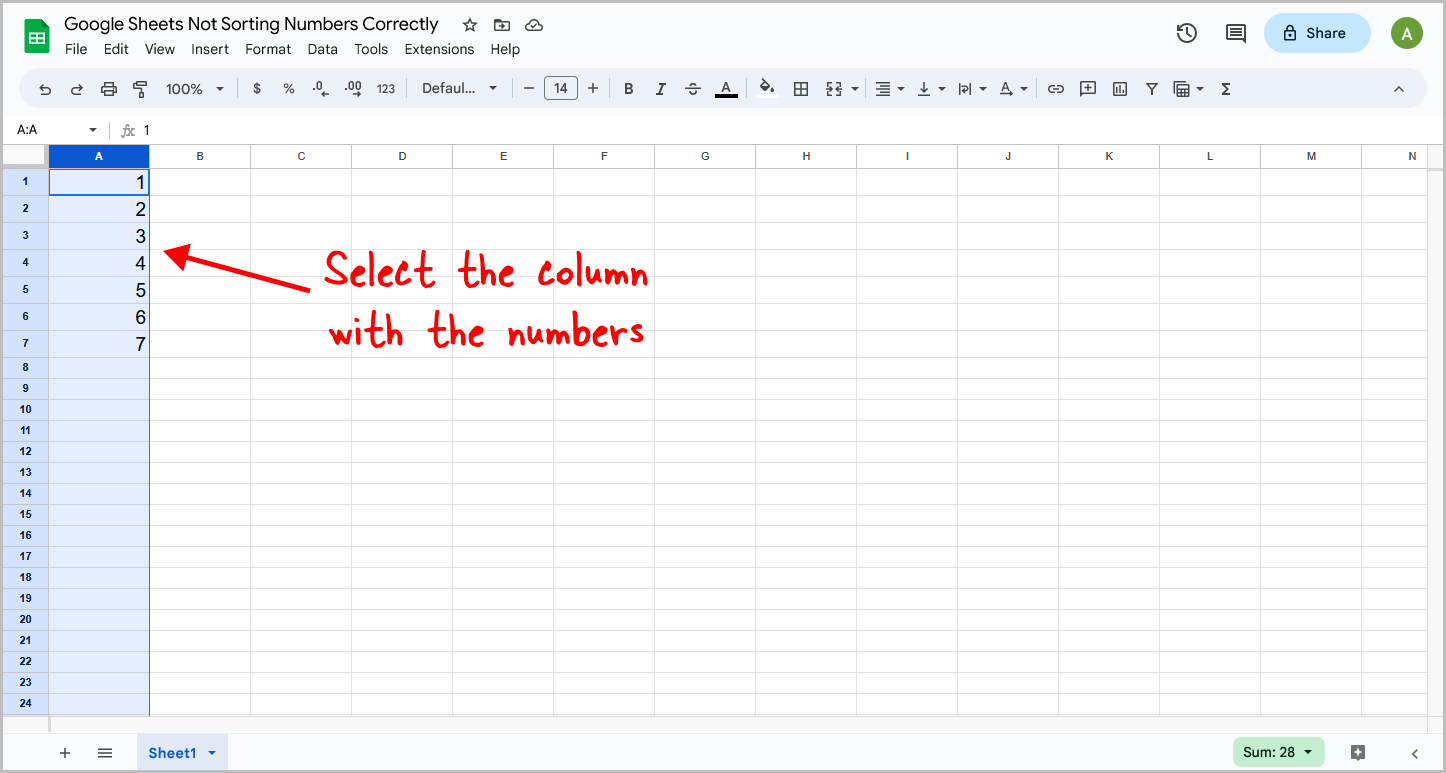The width and height of the screenshot is (1446, 773).
Task: Go to Sheets home logo
Action: (x=37, y=37)
